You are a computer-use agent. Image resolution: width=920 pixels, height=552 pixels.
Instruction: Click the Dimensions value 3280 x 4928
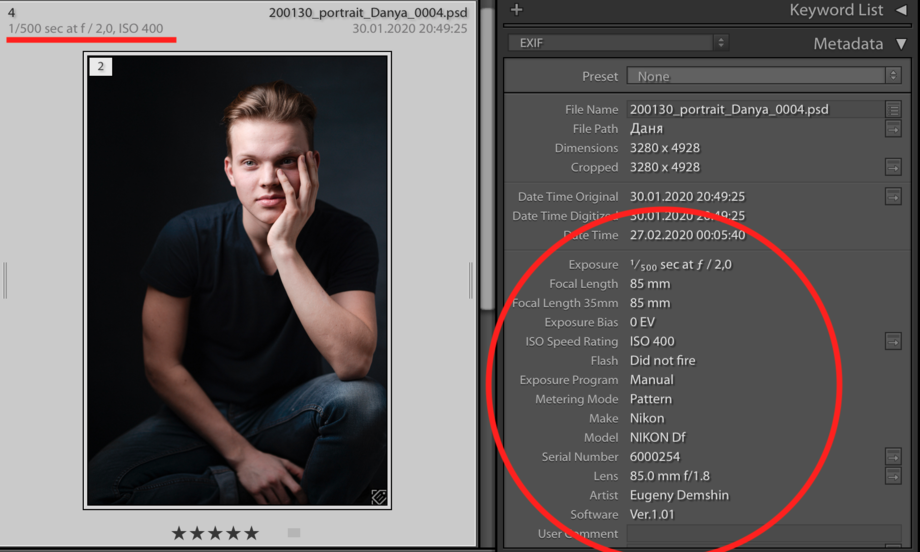tap(665, 148)
